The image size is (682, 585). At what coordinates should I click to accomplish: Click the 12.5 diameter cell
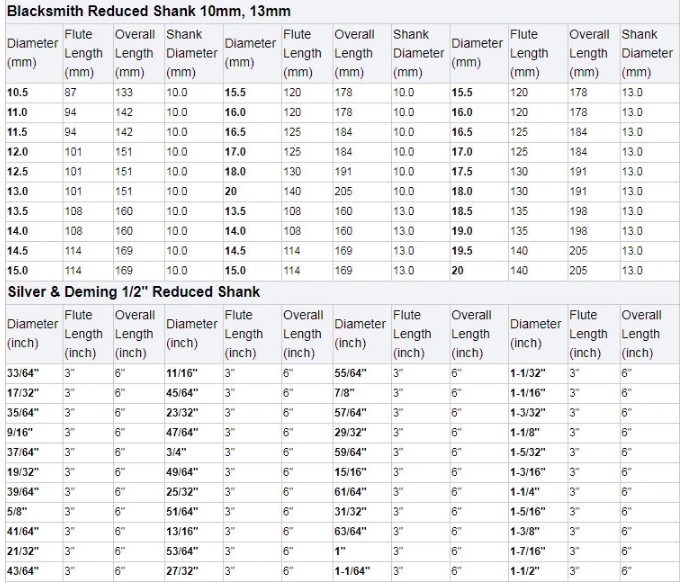click(x=18, y=171)
